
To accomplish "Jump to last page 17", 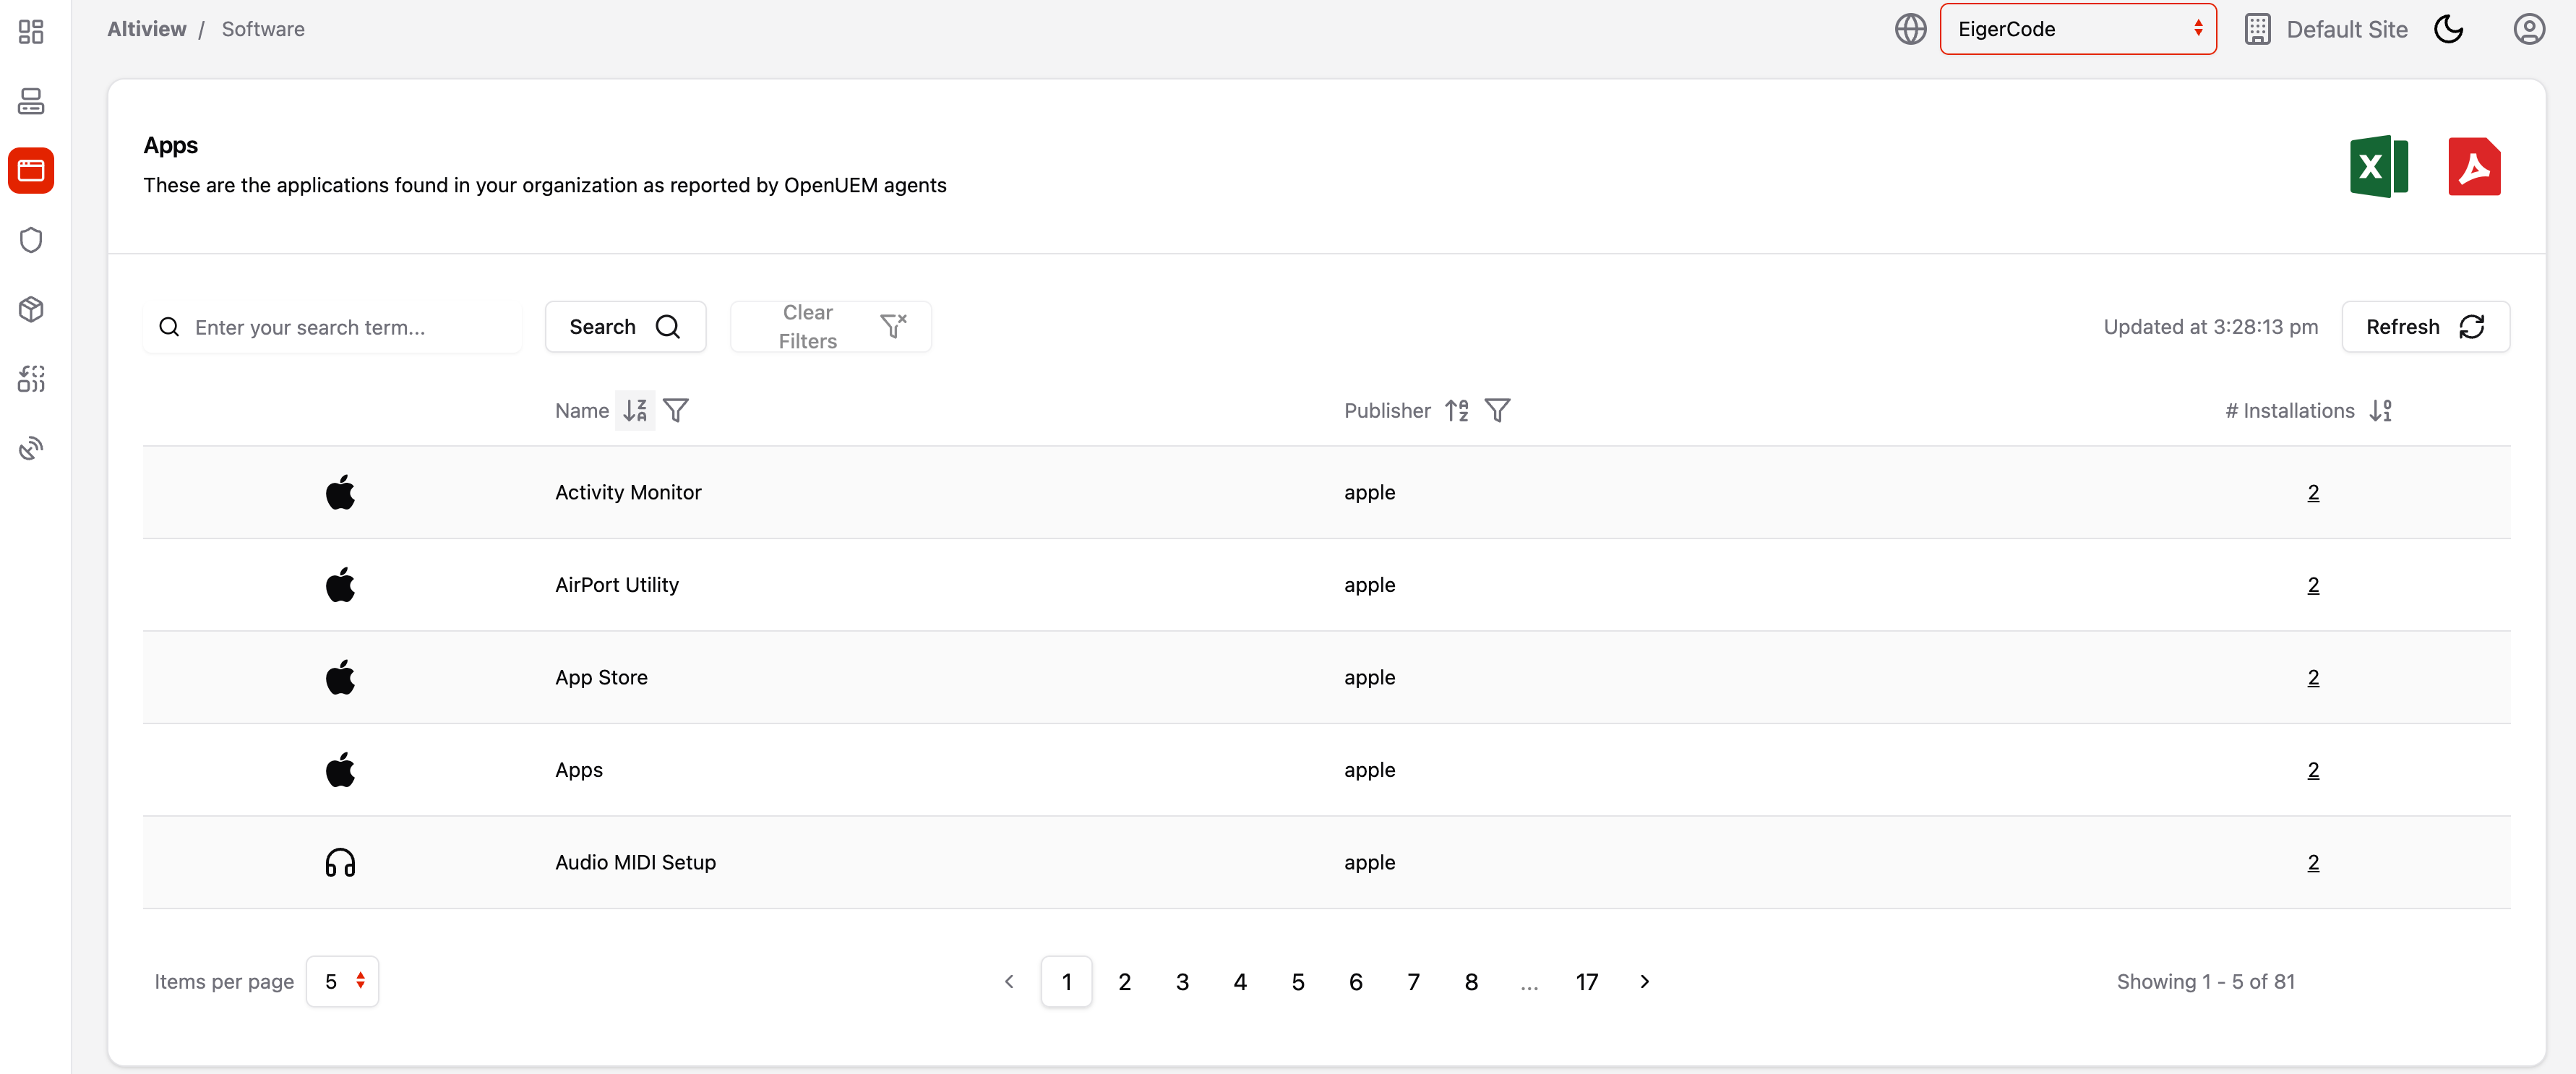I will coord(1586,981).
